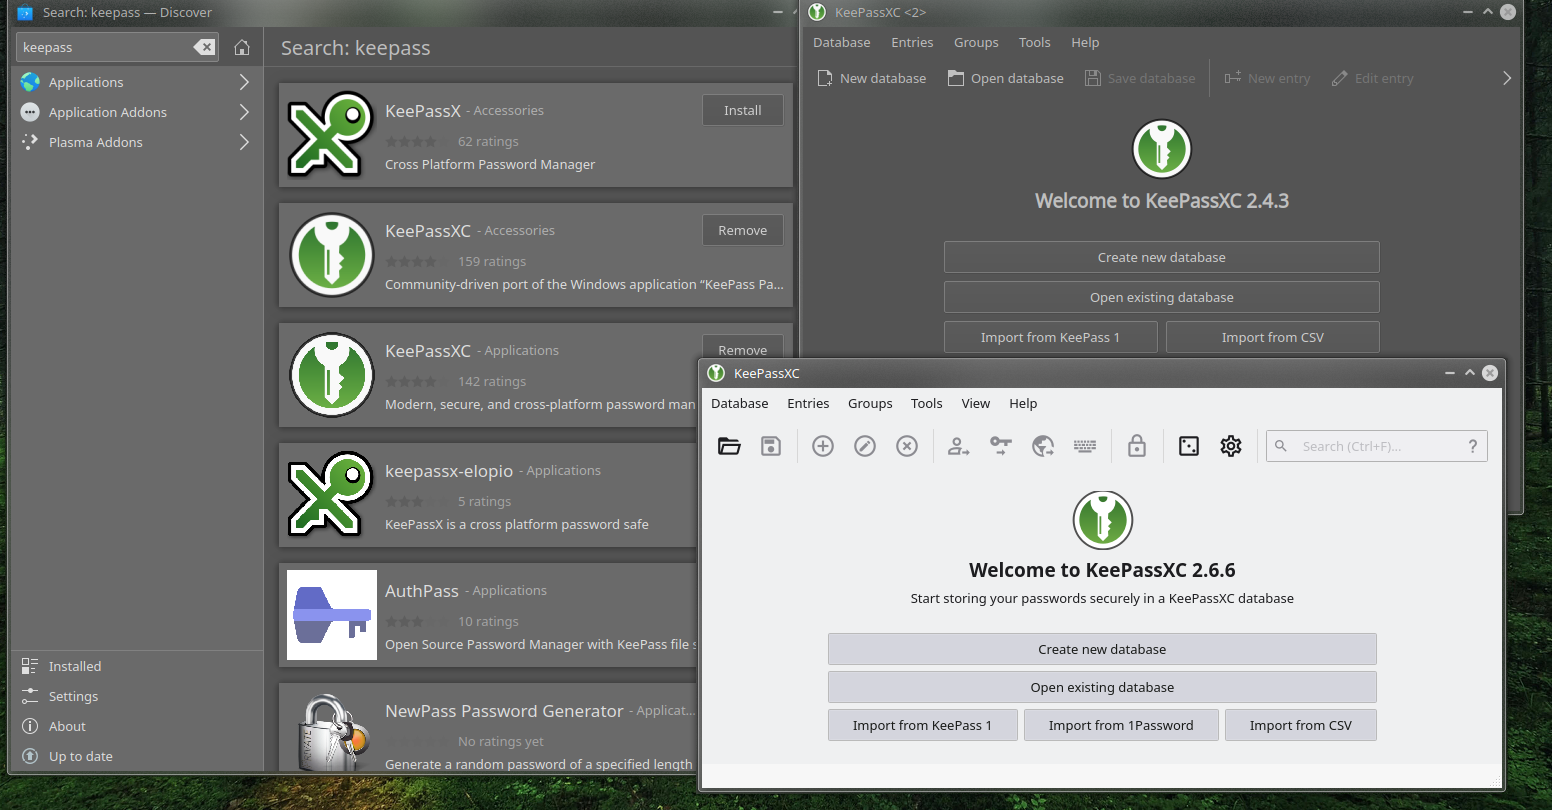Open the password generator dice icon
Viewport: 1552px width, 810px height.
(1188, 446)
